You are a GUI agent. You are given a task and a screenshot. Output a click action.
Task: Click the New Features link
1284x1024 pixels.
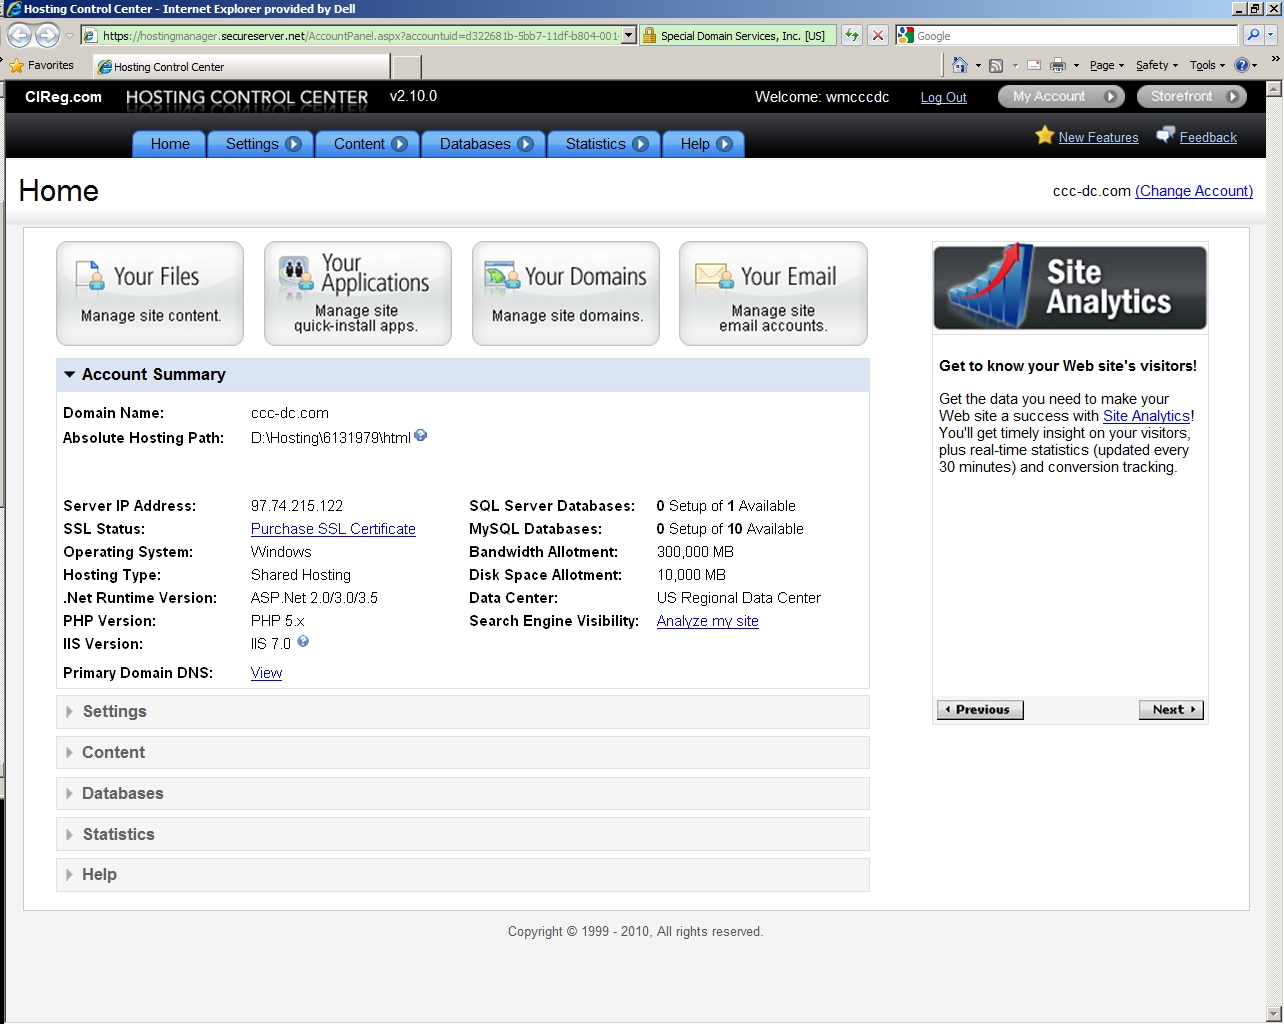(1098, 138)
